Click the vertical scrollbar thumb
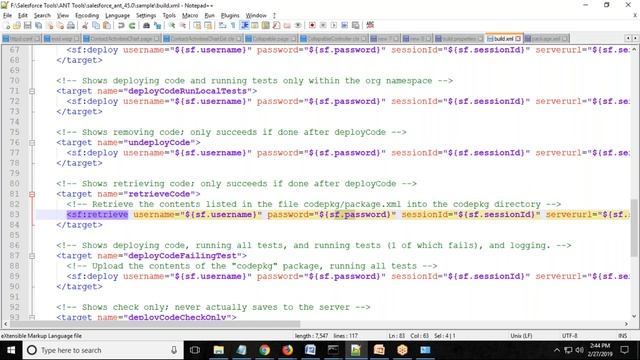The height and width of the screenshot is (360, 640). coord(634,227)
